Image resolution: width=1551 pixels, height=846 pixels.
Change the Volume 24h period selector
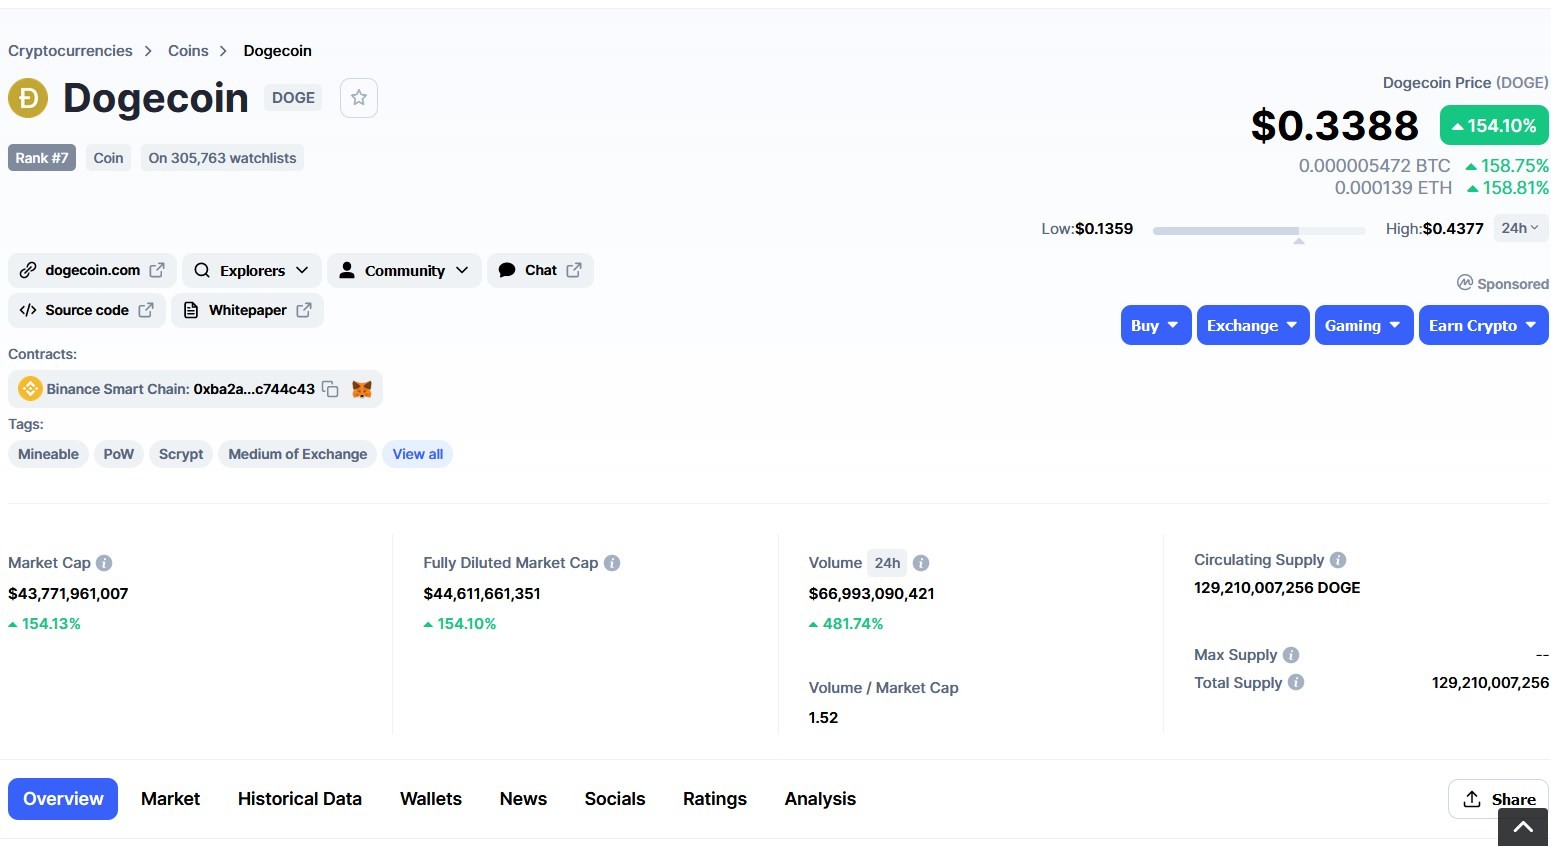coord(887,563)
